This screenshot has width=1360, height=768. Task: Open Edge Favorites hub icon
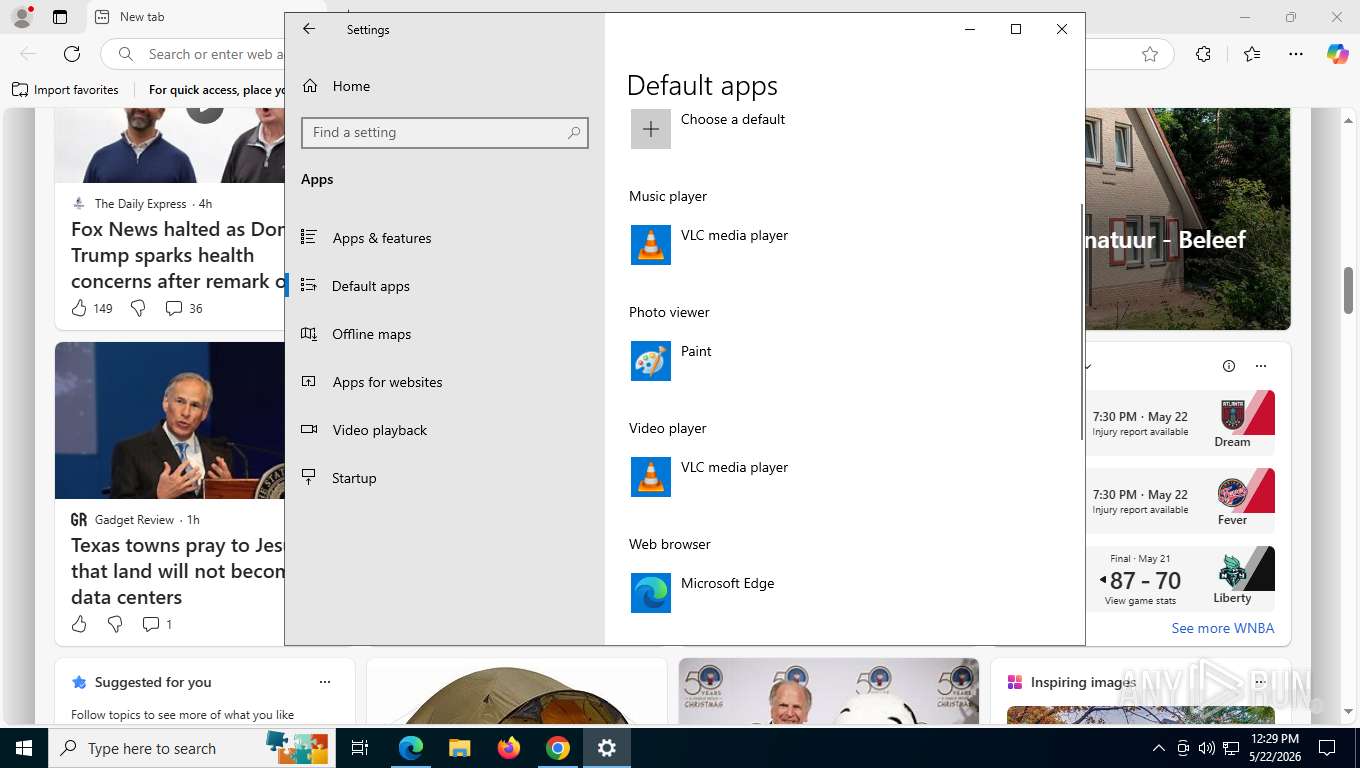[1252, 54]
